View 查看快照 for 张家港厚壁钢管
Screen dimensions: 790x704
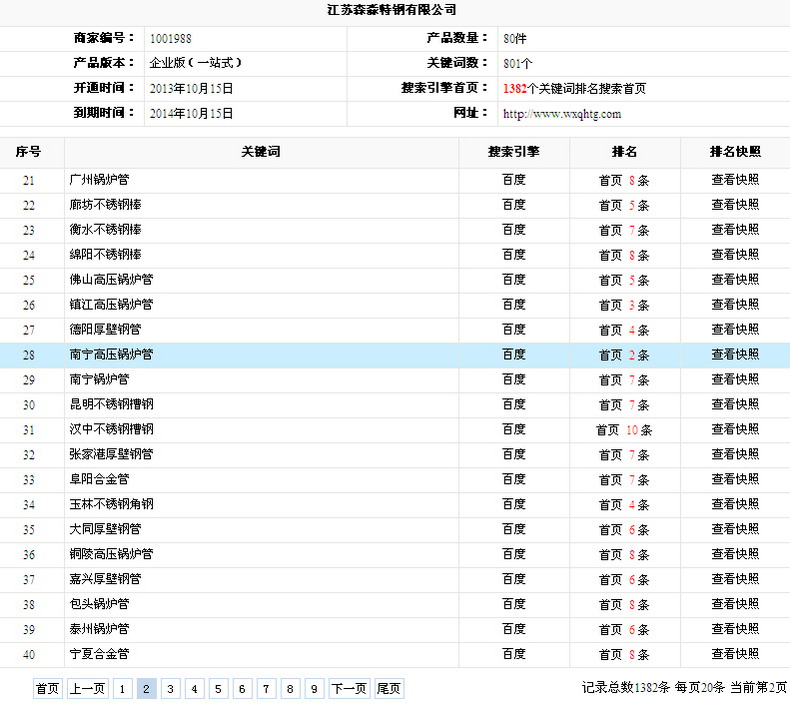pos(735,455)
